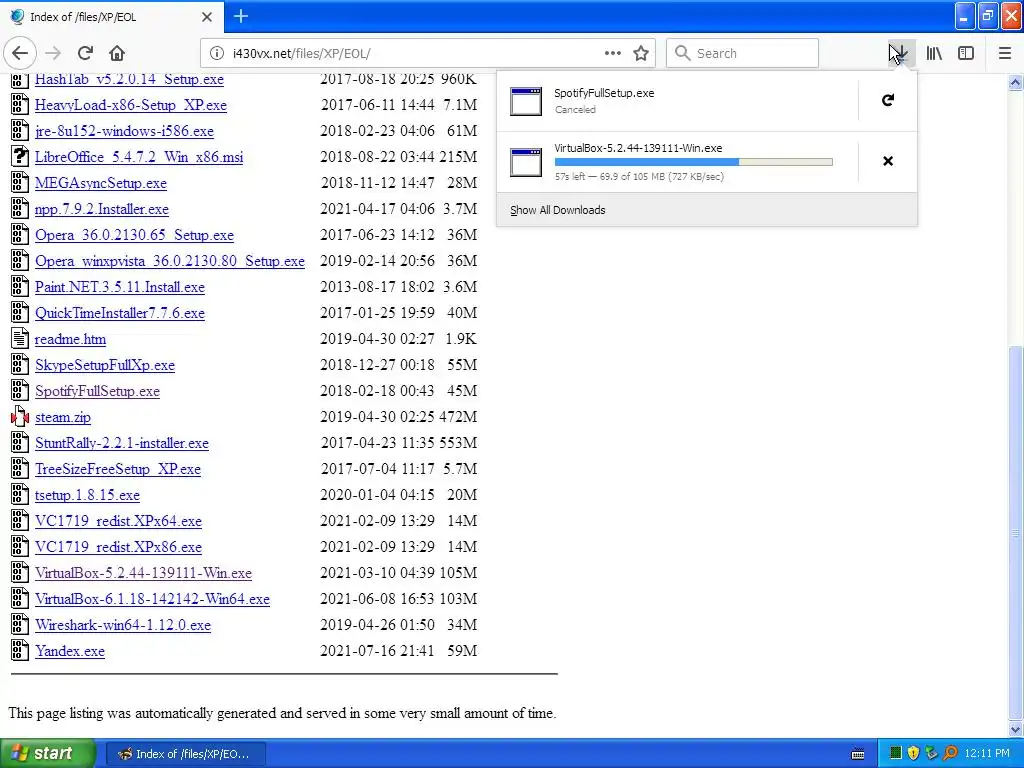
Task: Download Yandex.exe
Action: click(70, 651)
